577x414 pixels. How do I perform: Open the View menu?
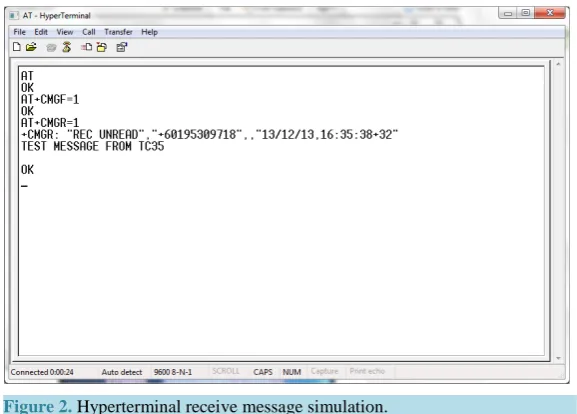click(x=65, y=32)
